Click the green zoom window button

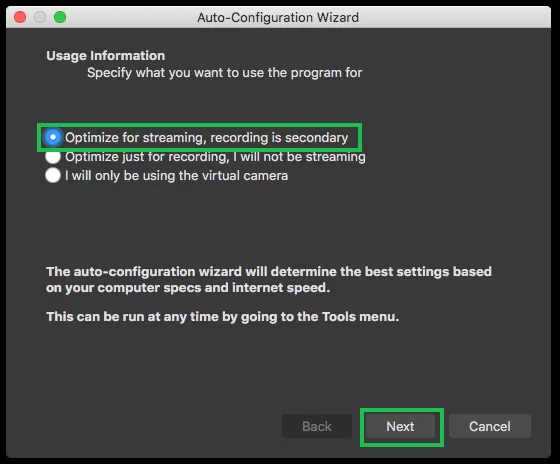[60, 17]
